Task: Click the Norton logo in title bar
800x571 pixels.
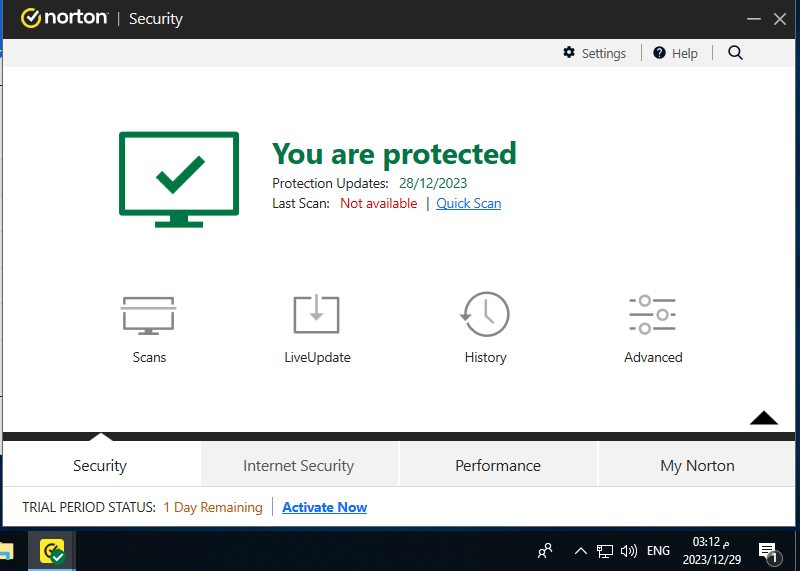Action: coord(64,18)
